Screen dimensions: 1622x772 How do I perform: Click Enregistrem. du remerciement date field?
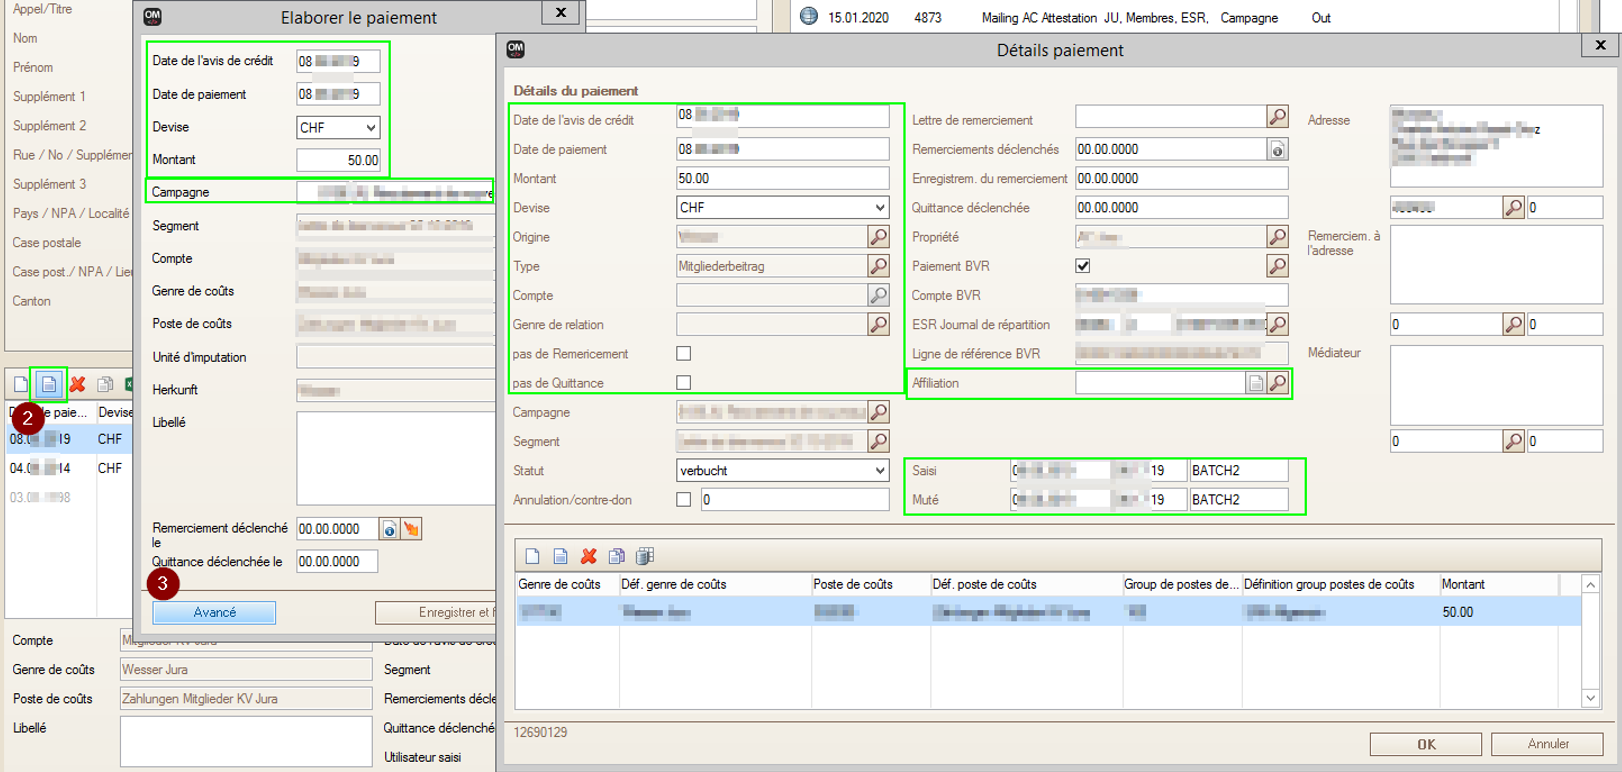tap(1181, 178)
